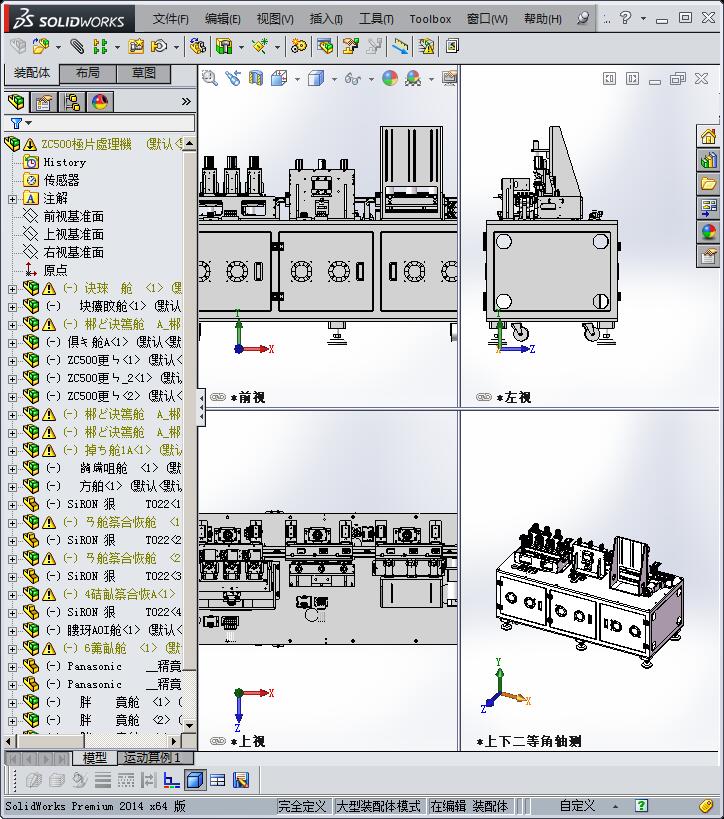Open the Appearances task pane color ball
This screenshot has width=724, height=819.
point(709,232)
